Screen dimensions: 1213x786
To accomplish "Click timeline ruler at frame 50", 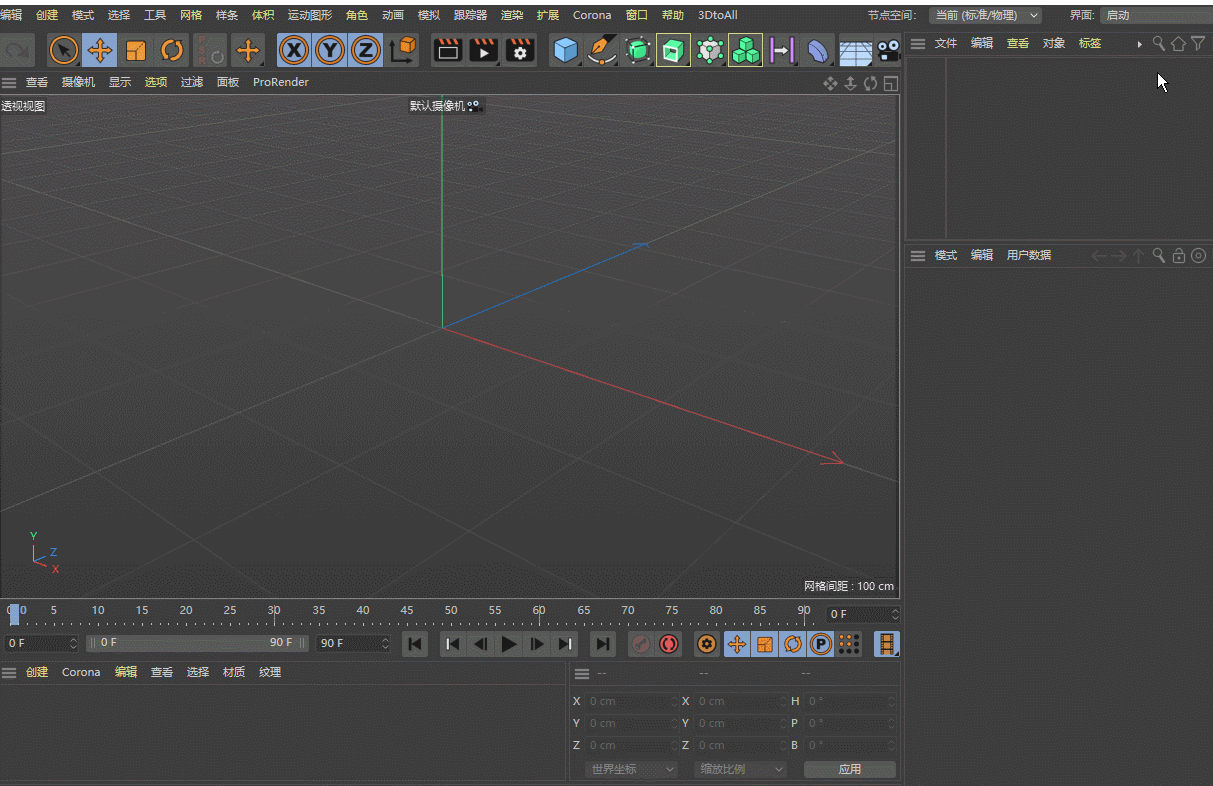I will [451, 610].
